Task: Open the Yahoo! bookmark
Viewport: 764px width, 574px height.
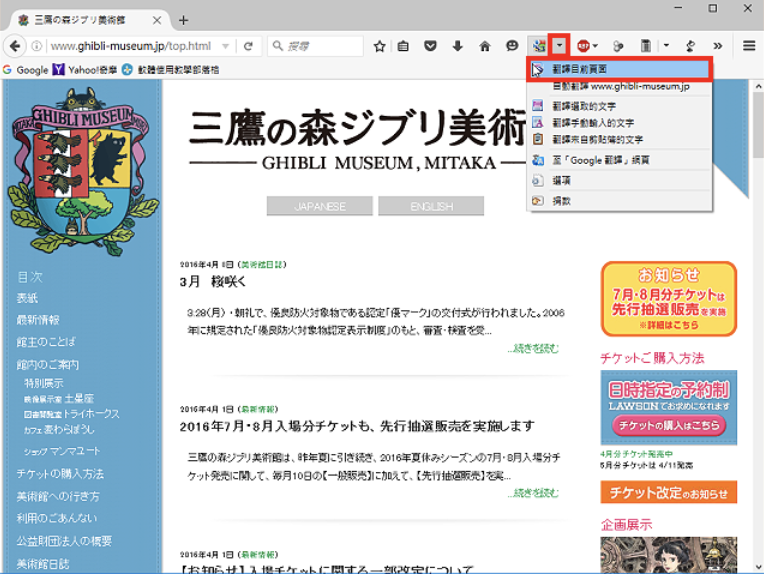Action: point(85,70)
